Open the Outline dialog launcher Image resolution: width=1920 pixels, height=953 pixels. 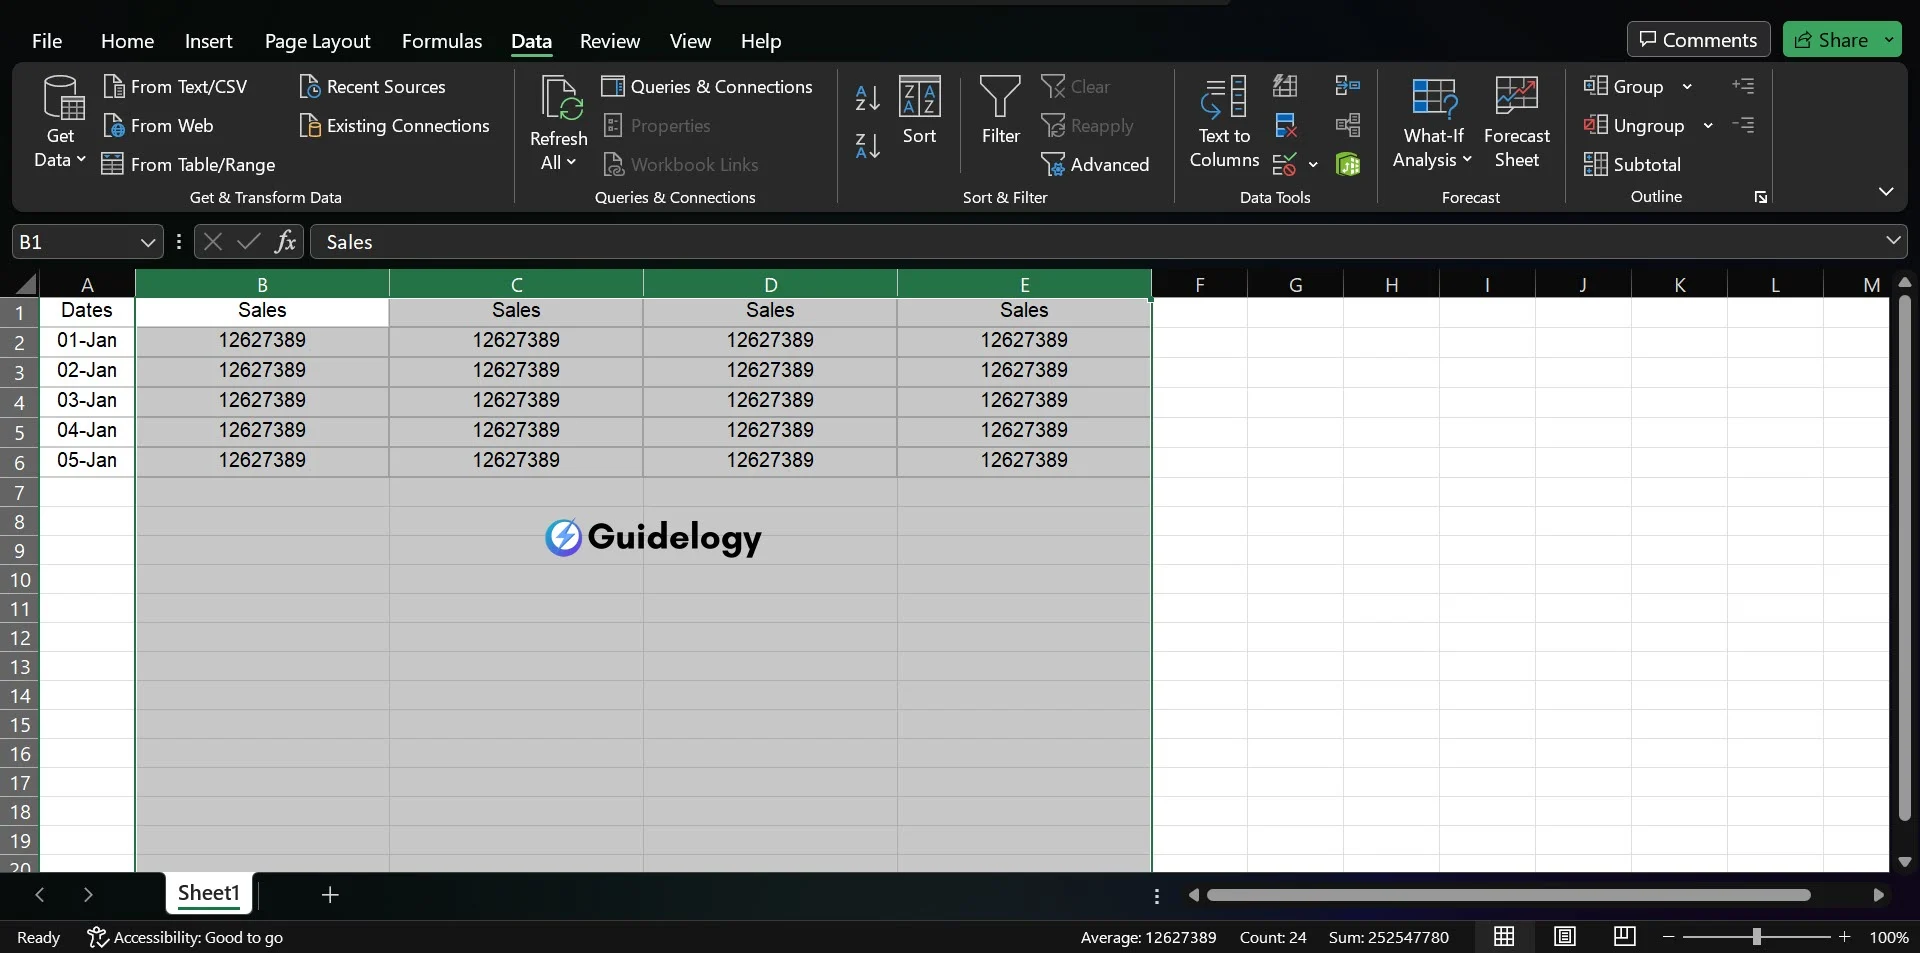tap(1760, 198)
